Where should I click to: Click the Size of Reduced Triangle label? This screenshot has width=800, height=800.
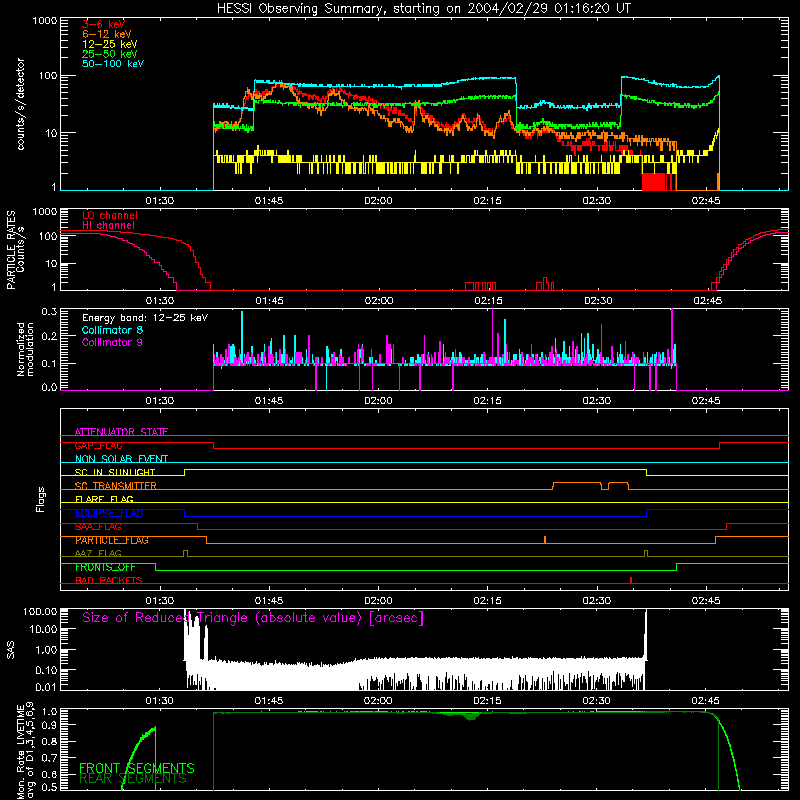(253, 618)
